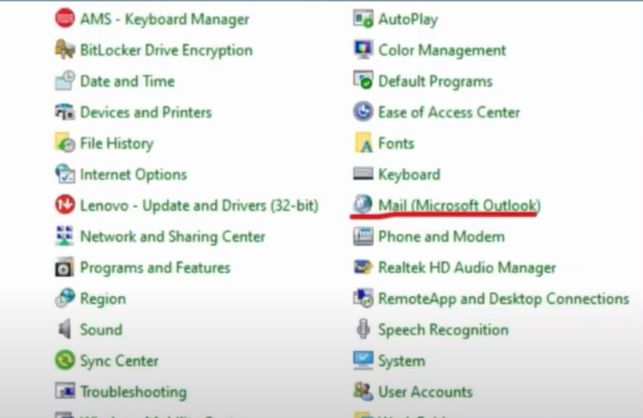
Task: Click the BitLocker Drive Encryption icon
Action: (x=65, y=50)
